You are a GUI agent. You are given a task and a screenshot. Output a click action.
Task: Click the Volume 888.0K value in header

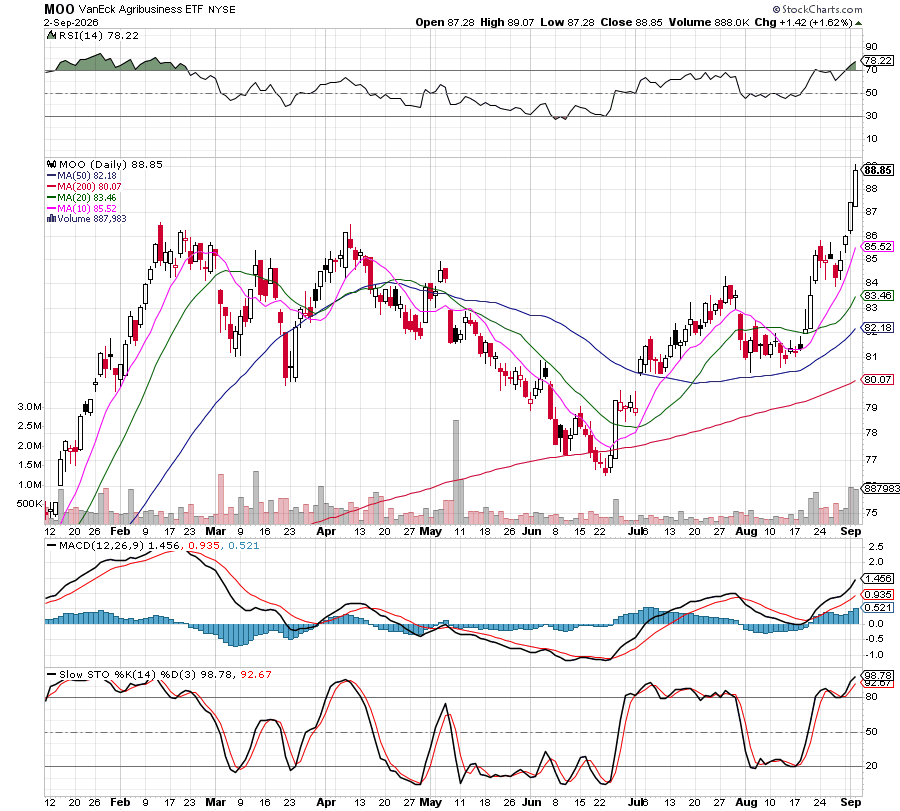coord(709,22)
